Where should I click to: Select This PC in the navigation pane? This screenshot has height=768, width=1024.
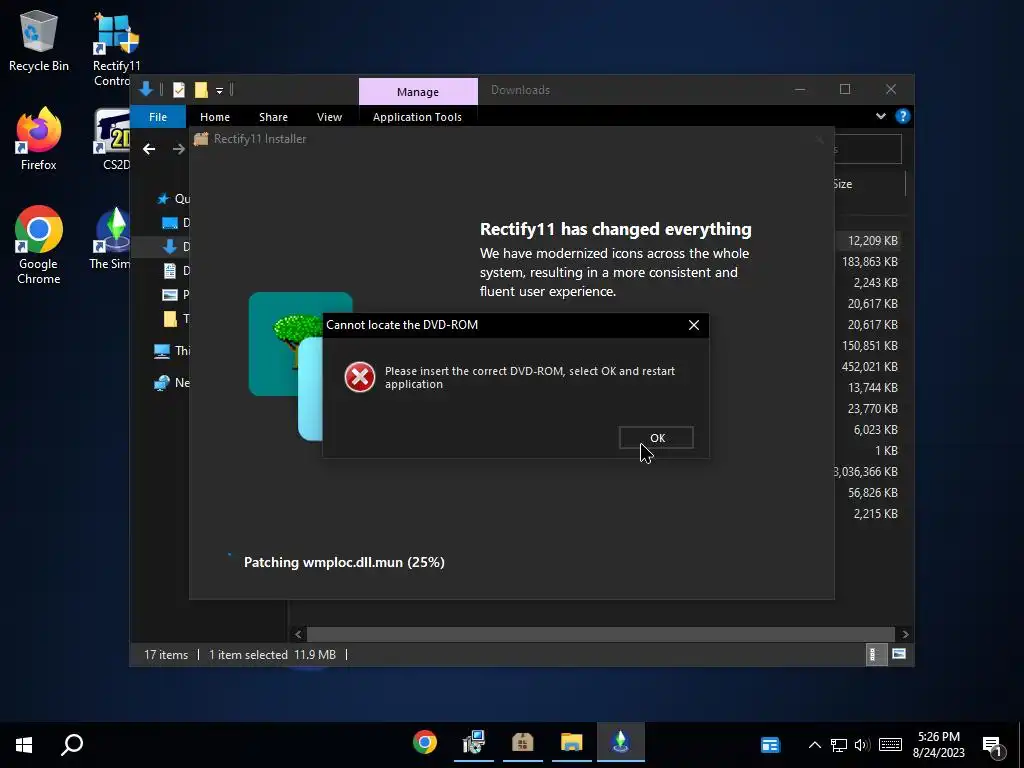click(172, 351)
